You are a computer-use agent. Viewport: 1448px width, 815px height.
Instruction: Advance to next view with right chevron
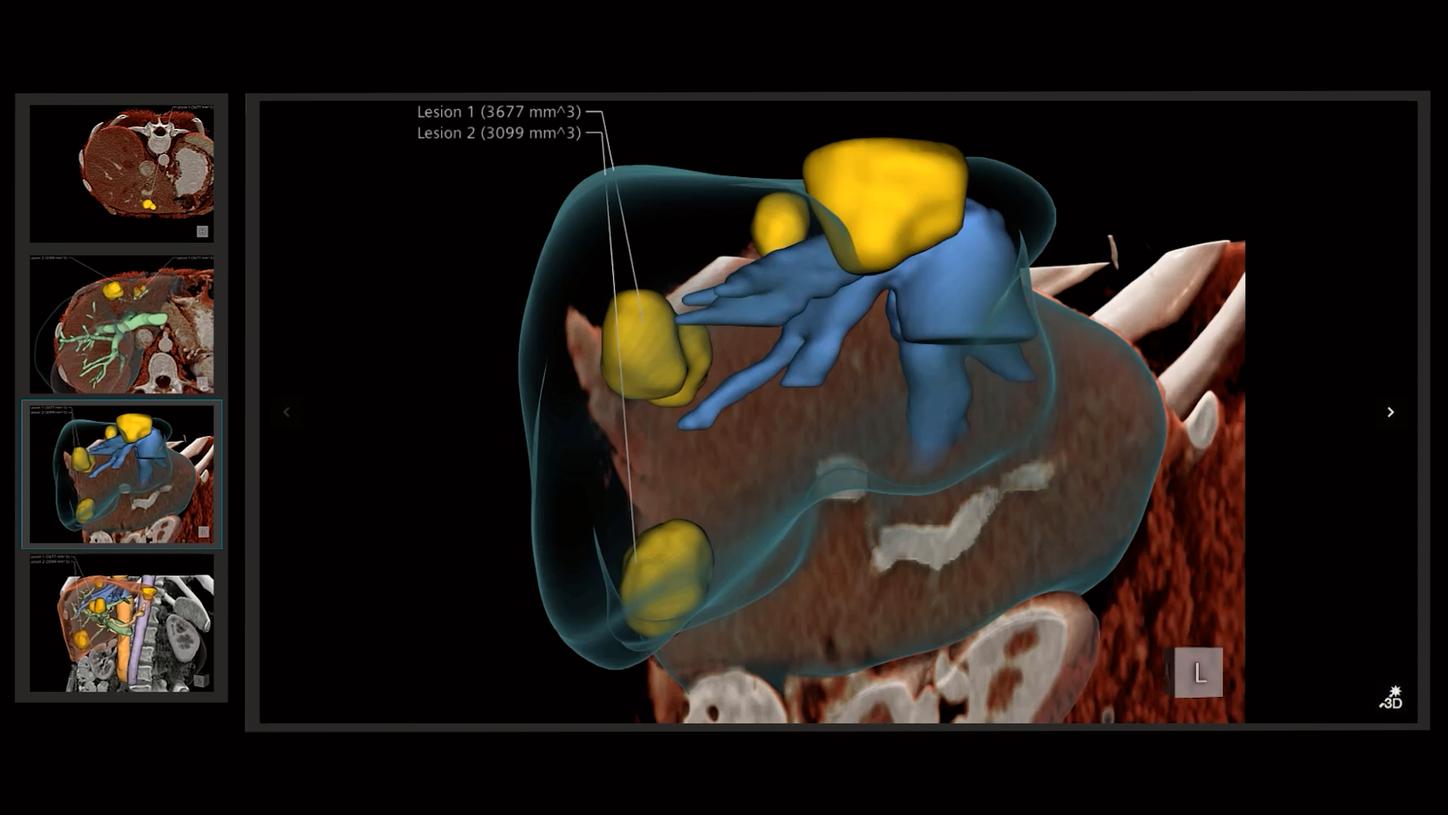pos(1389,411)
